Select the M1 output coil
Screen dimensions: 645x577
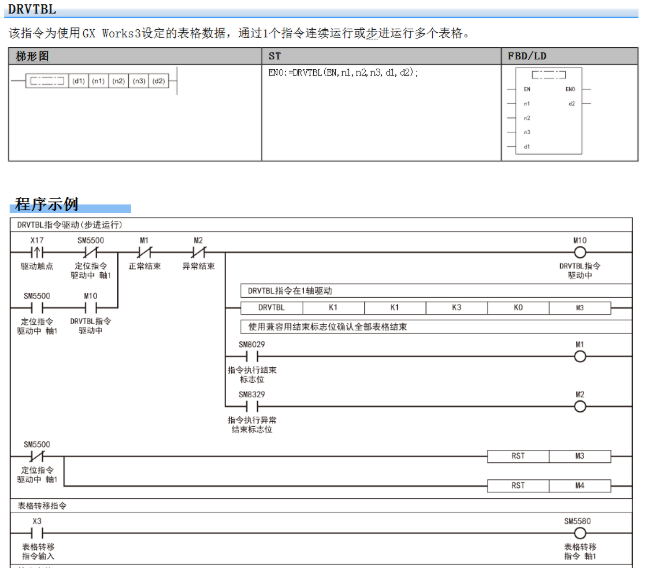580,357
